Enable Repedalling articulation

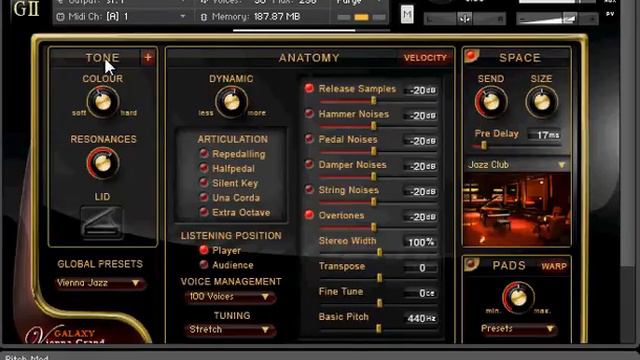[204, 153]
